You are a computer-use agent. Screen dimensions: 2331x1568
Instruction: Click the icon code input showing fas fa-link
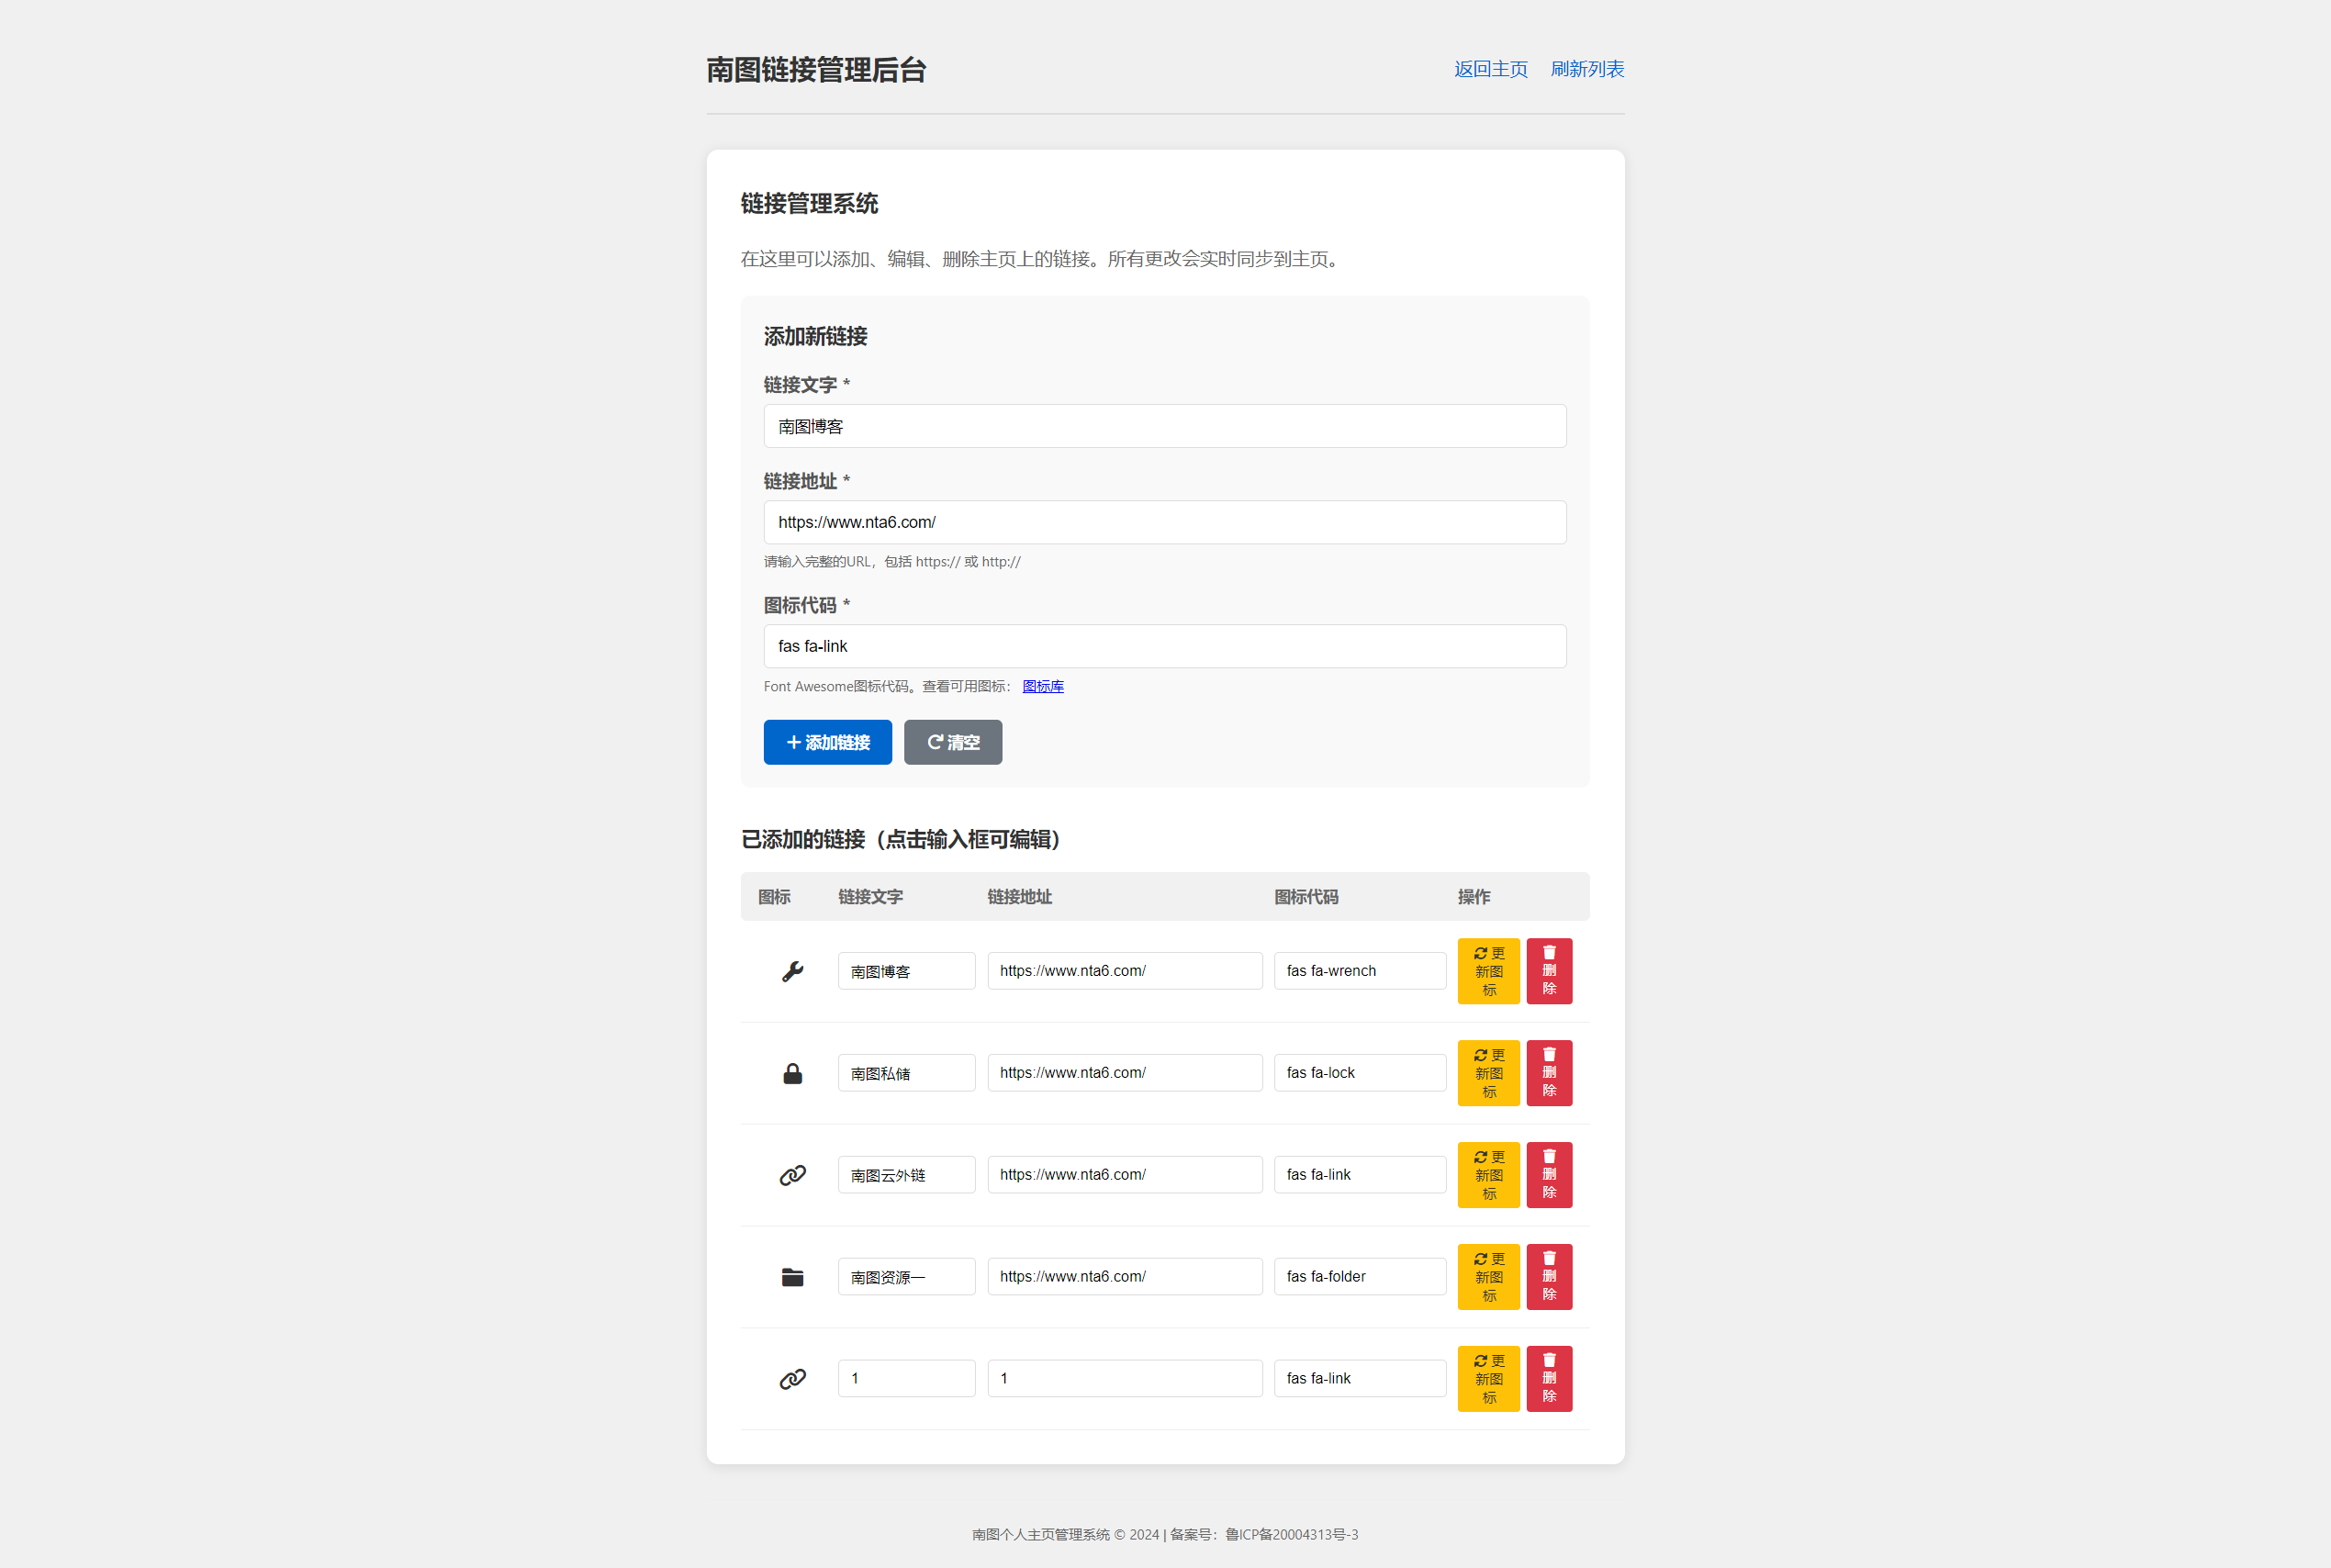pos(1164,646)
